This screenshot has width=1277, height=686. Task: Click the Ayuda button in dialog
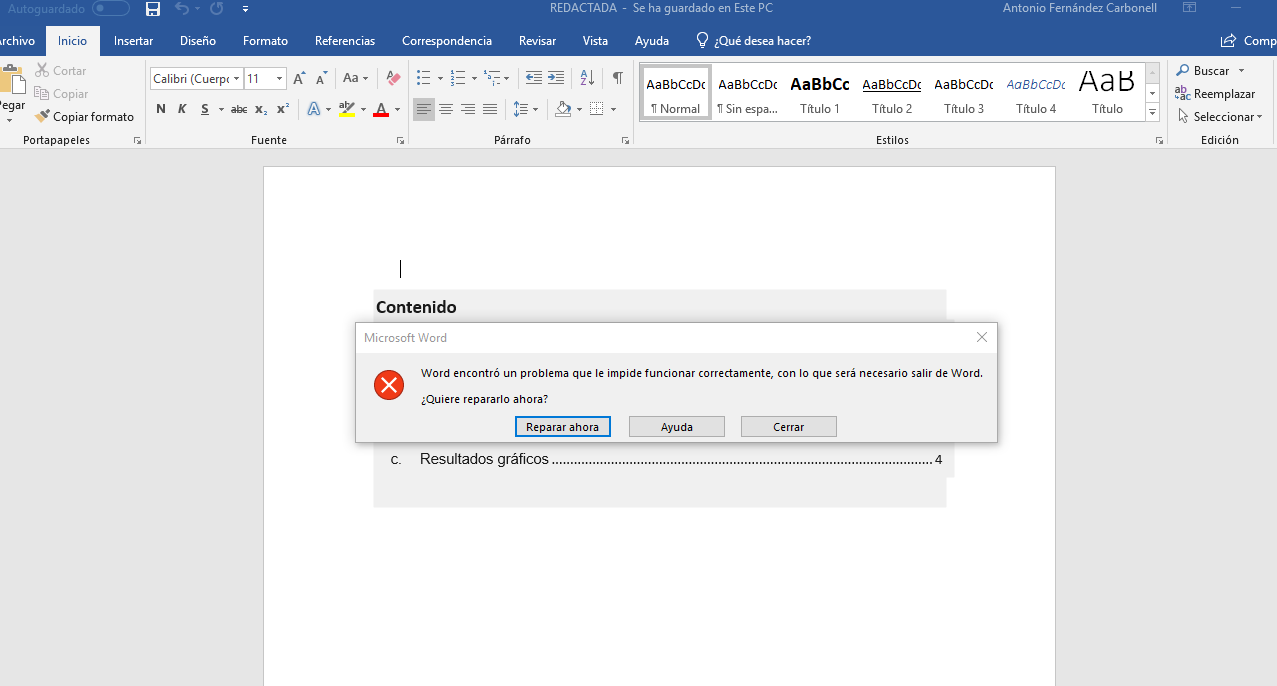click(x=677, y=427)
